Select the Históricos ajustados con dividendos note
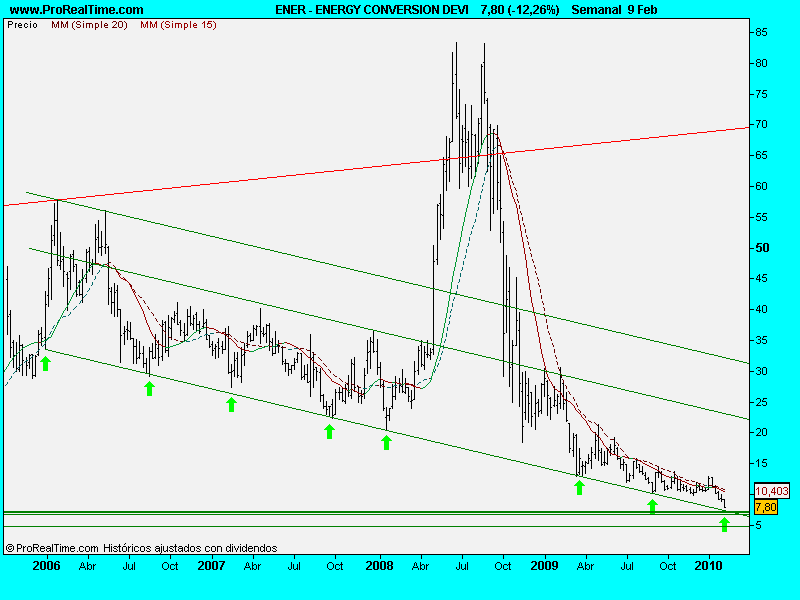Image resolution: width=800 pixels, height=600 pixels. click(190, 548)
